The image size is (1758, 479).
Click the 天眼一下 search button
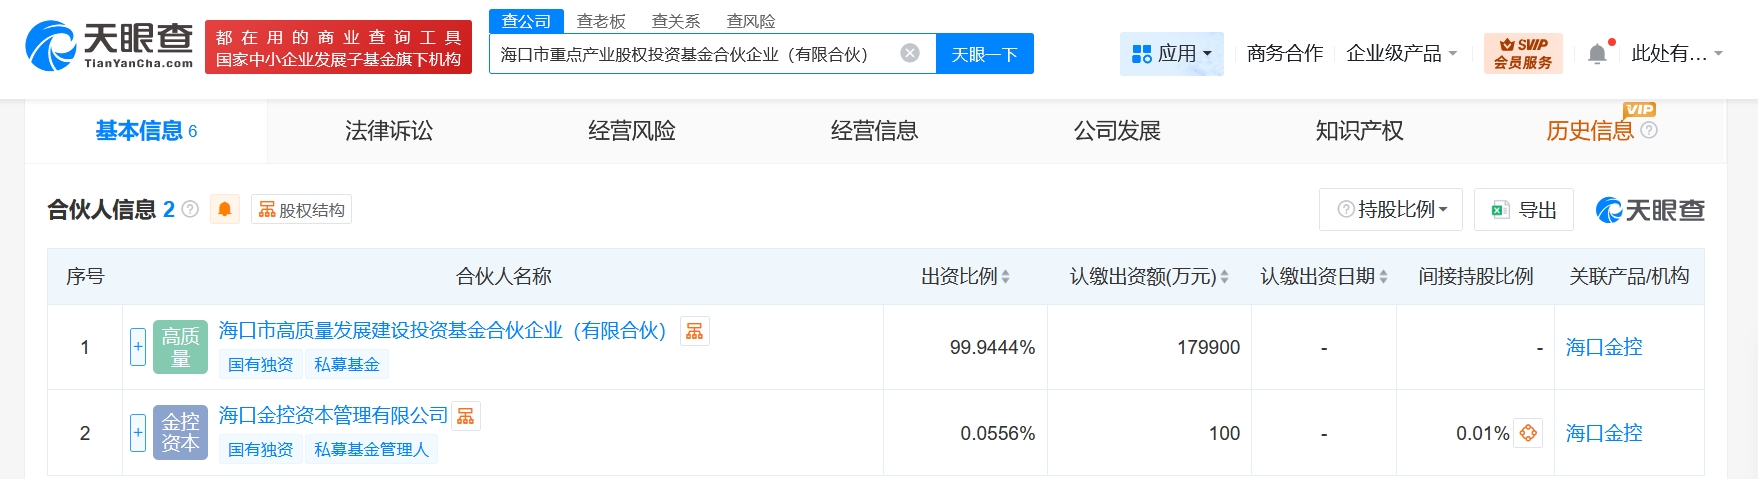click(x=984, y=54)
